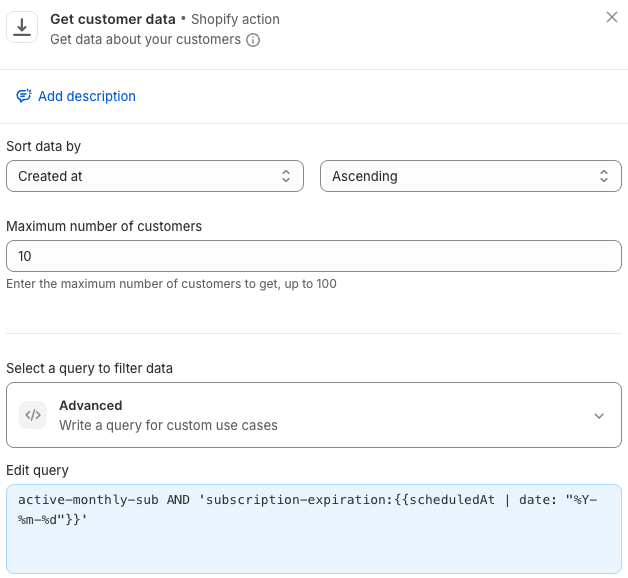
Task: Click the info icon beside customers description
Action: (x=253, y=40)
